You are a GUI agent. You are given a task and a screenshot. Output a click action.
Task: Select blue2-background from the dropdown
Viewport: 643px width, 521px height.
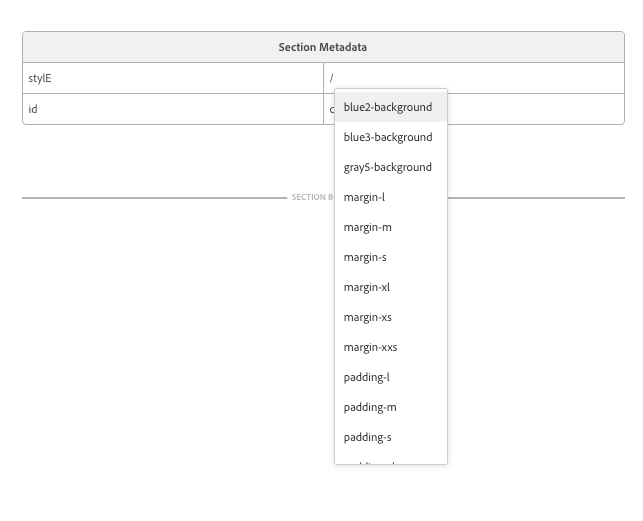coord(391,107)
